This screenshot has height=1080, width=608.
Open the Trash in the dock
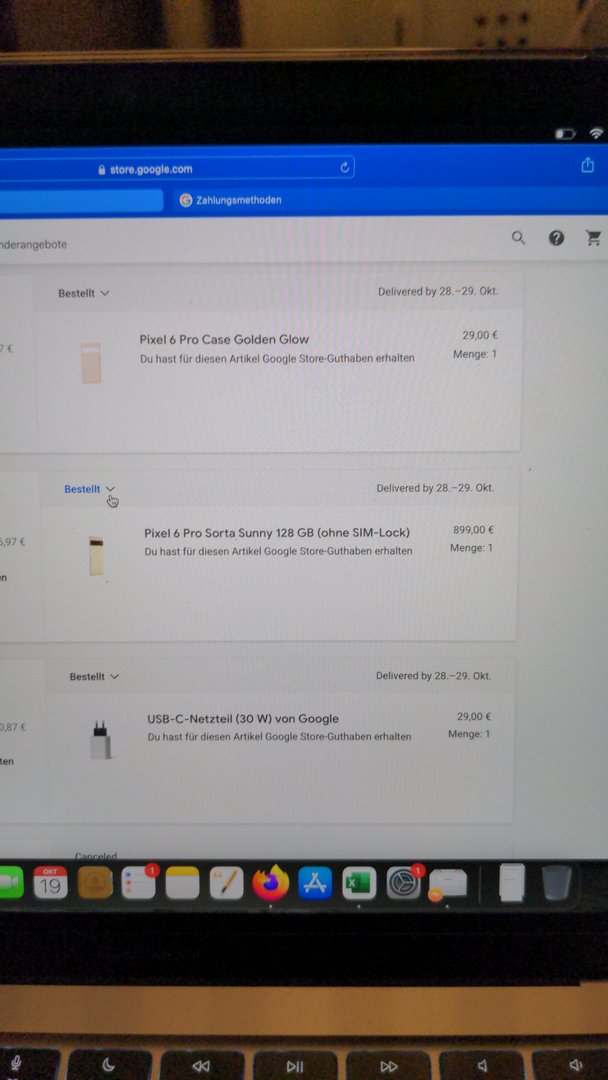coord(556,883)
